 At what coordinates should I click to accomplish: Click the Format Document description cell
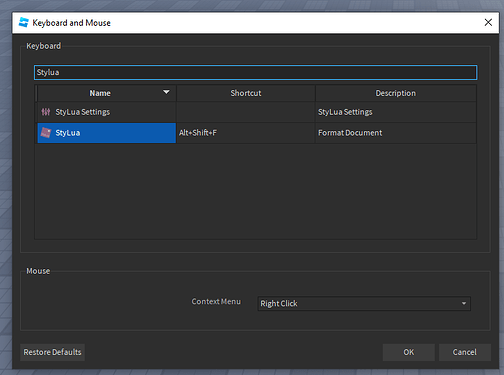pyautogui.click(x=396, y=133)
